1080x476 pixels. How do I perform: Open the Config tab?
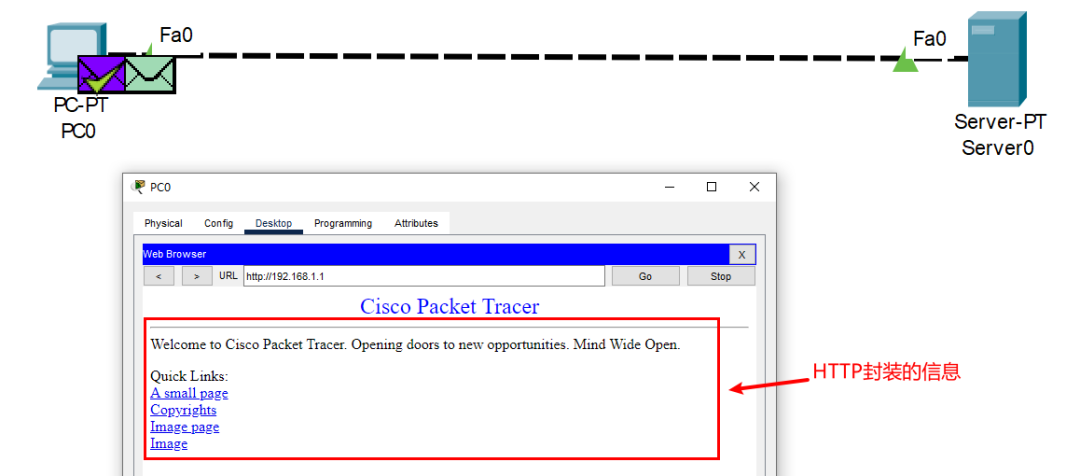[x=218, y=223]
